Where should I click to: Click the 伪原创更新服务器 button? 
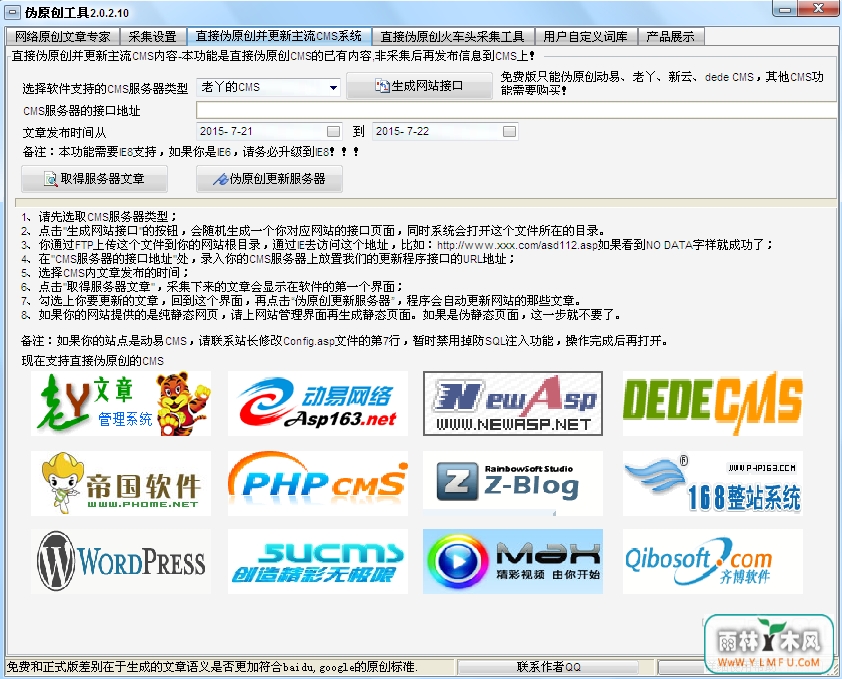270,179
